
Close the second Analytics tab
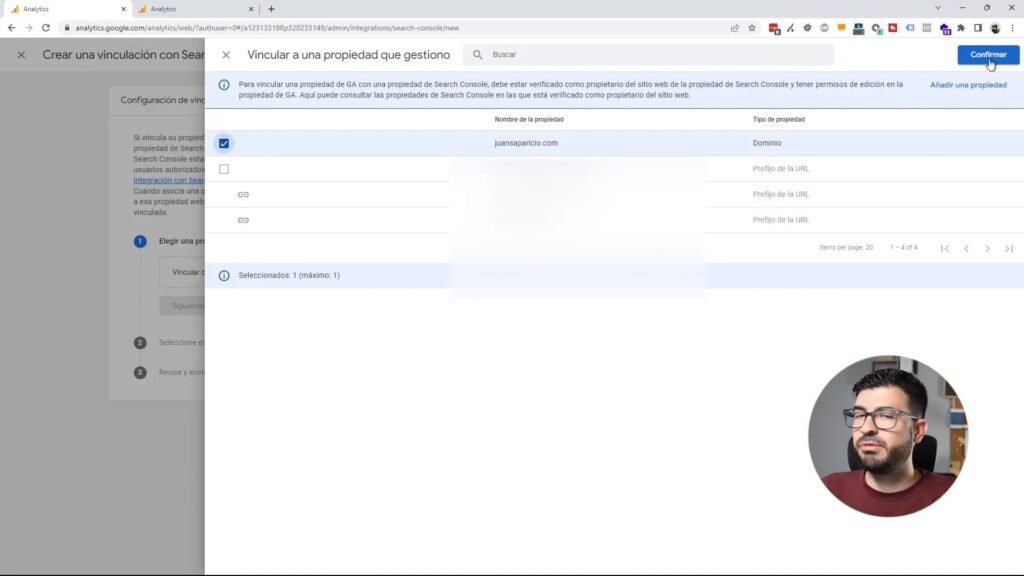pyautogui.click(x=251, y=9)
